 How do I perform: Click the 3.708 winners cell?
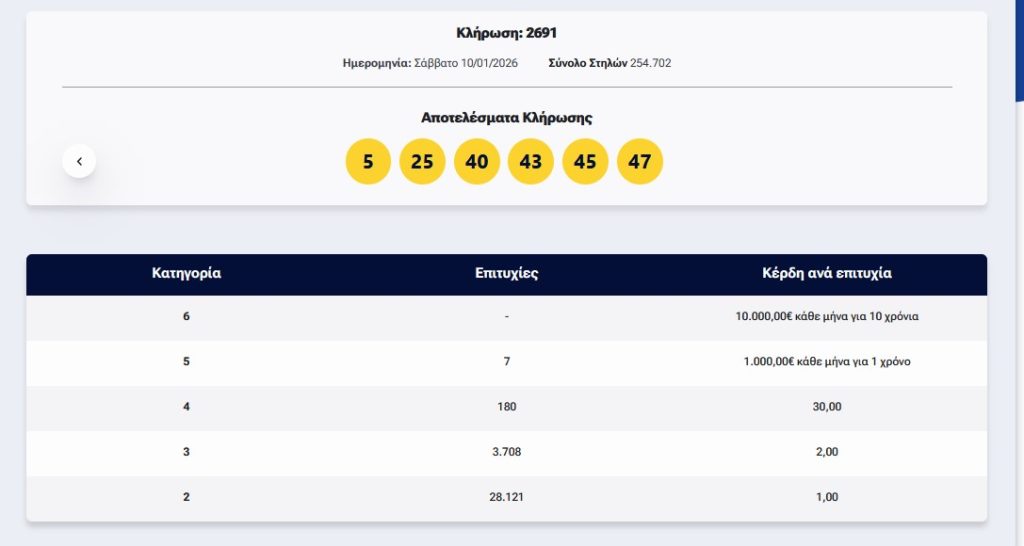tap(507, 451)
